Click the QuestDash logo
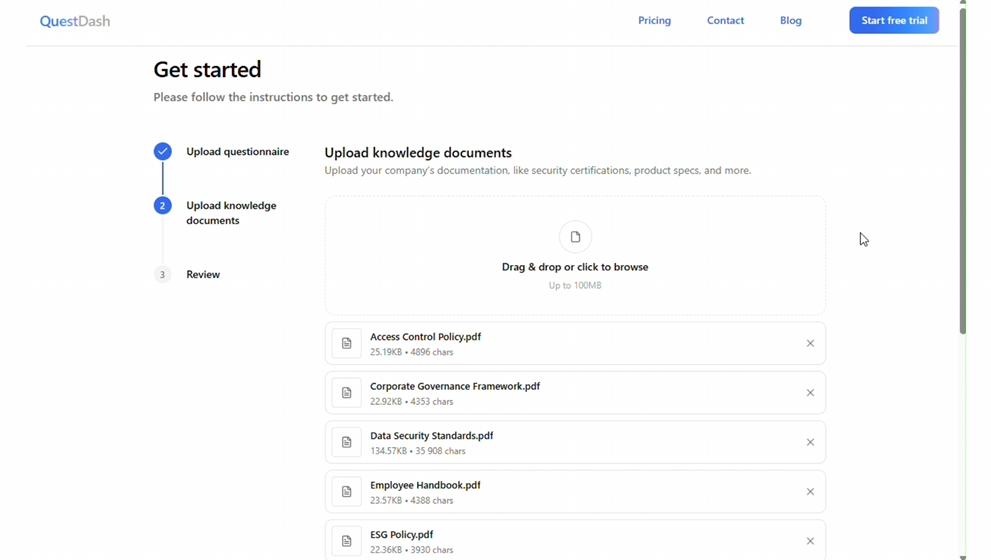This screenshot has width=991, height=560. [x=75, y=21]
